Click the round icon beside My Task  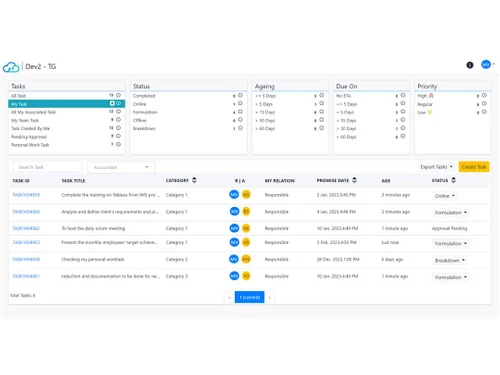(x=118, y=103)
